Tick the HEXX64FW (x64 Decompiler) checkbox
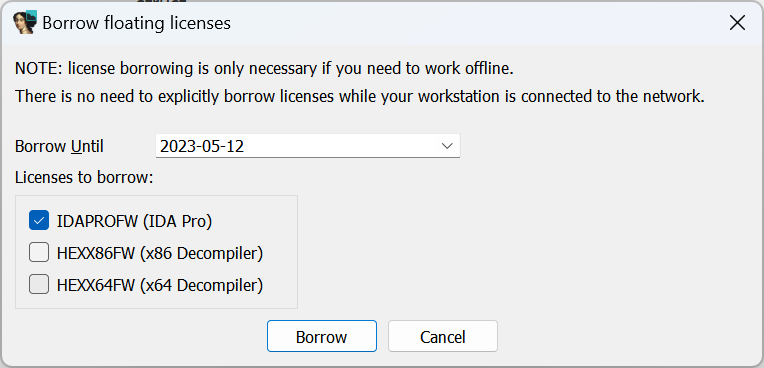 click(x=39, y=285)
